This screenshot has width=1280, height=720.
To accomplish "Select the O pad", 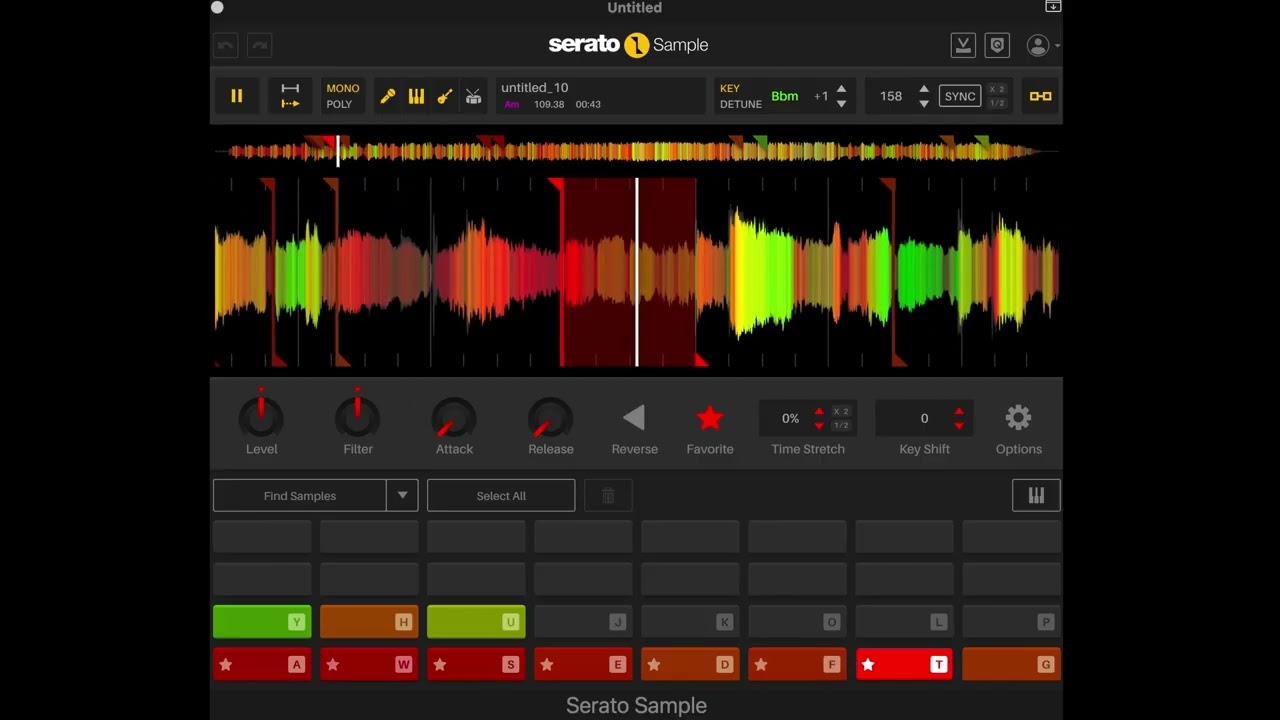I will pyautogui.click(x=797, y=622).
